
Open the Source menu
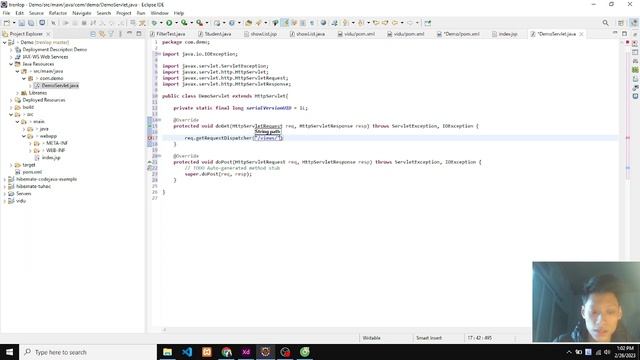(36, 13)
